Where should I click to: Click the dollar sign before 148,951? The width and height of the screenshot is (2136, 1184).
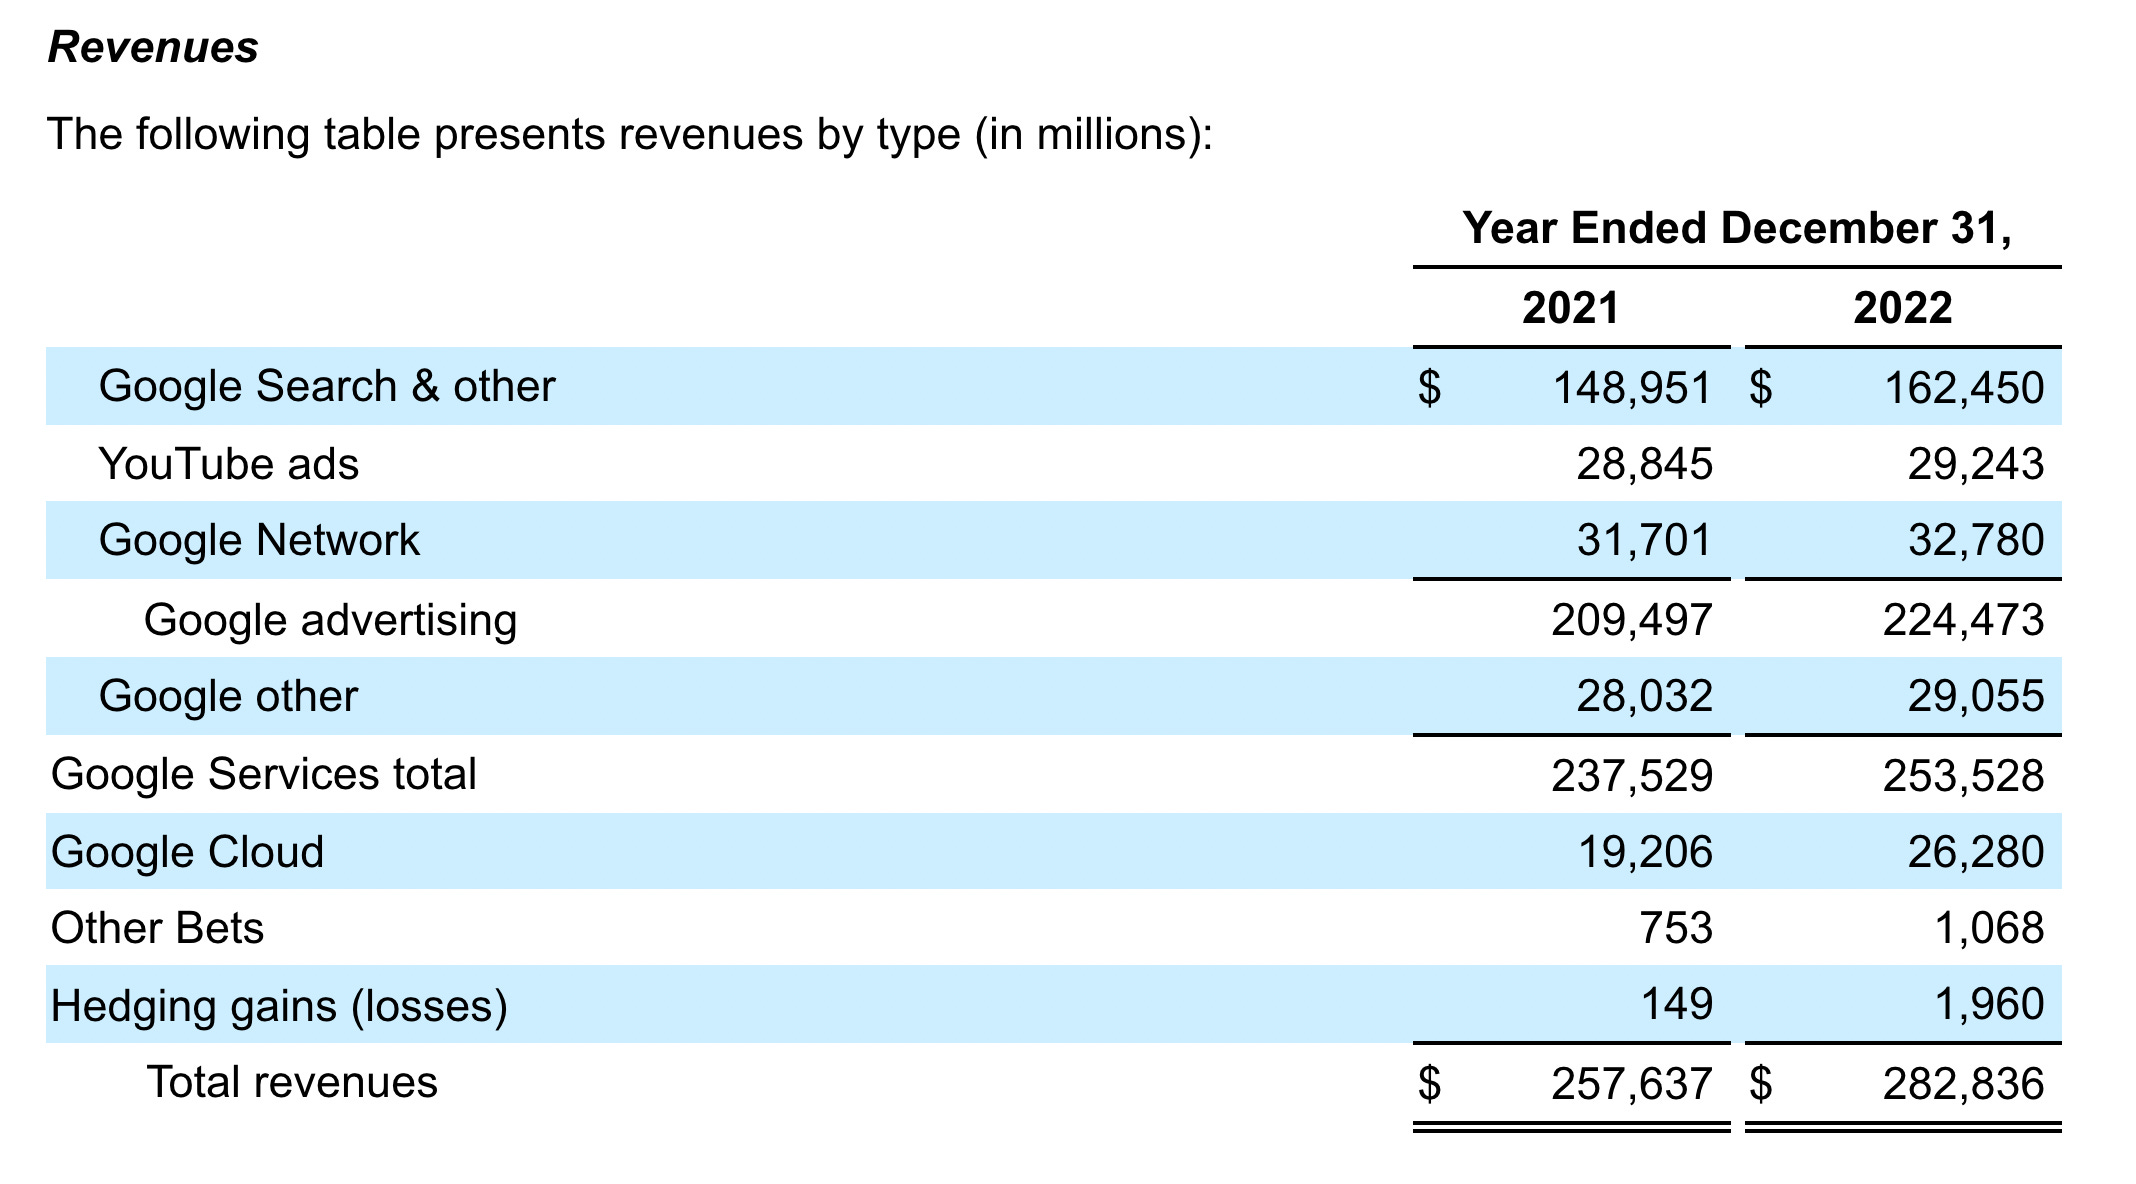click(x=1430, y=387)
